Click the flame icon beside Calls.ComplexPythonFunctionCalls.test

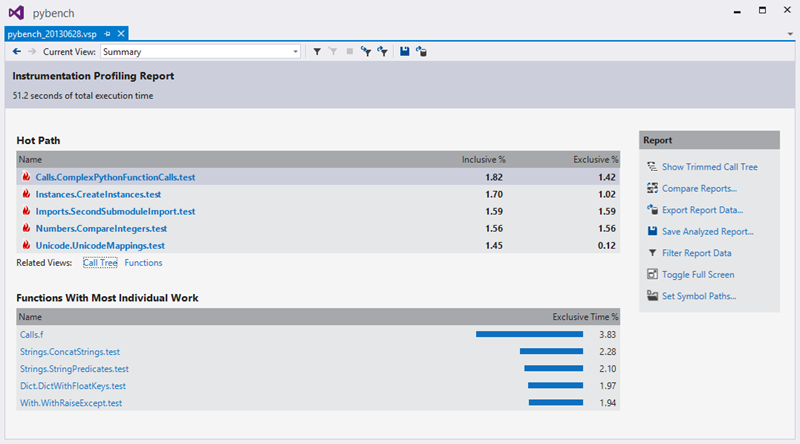tap(26, 177)
